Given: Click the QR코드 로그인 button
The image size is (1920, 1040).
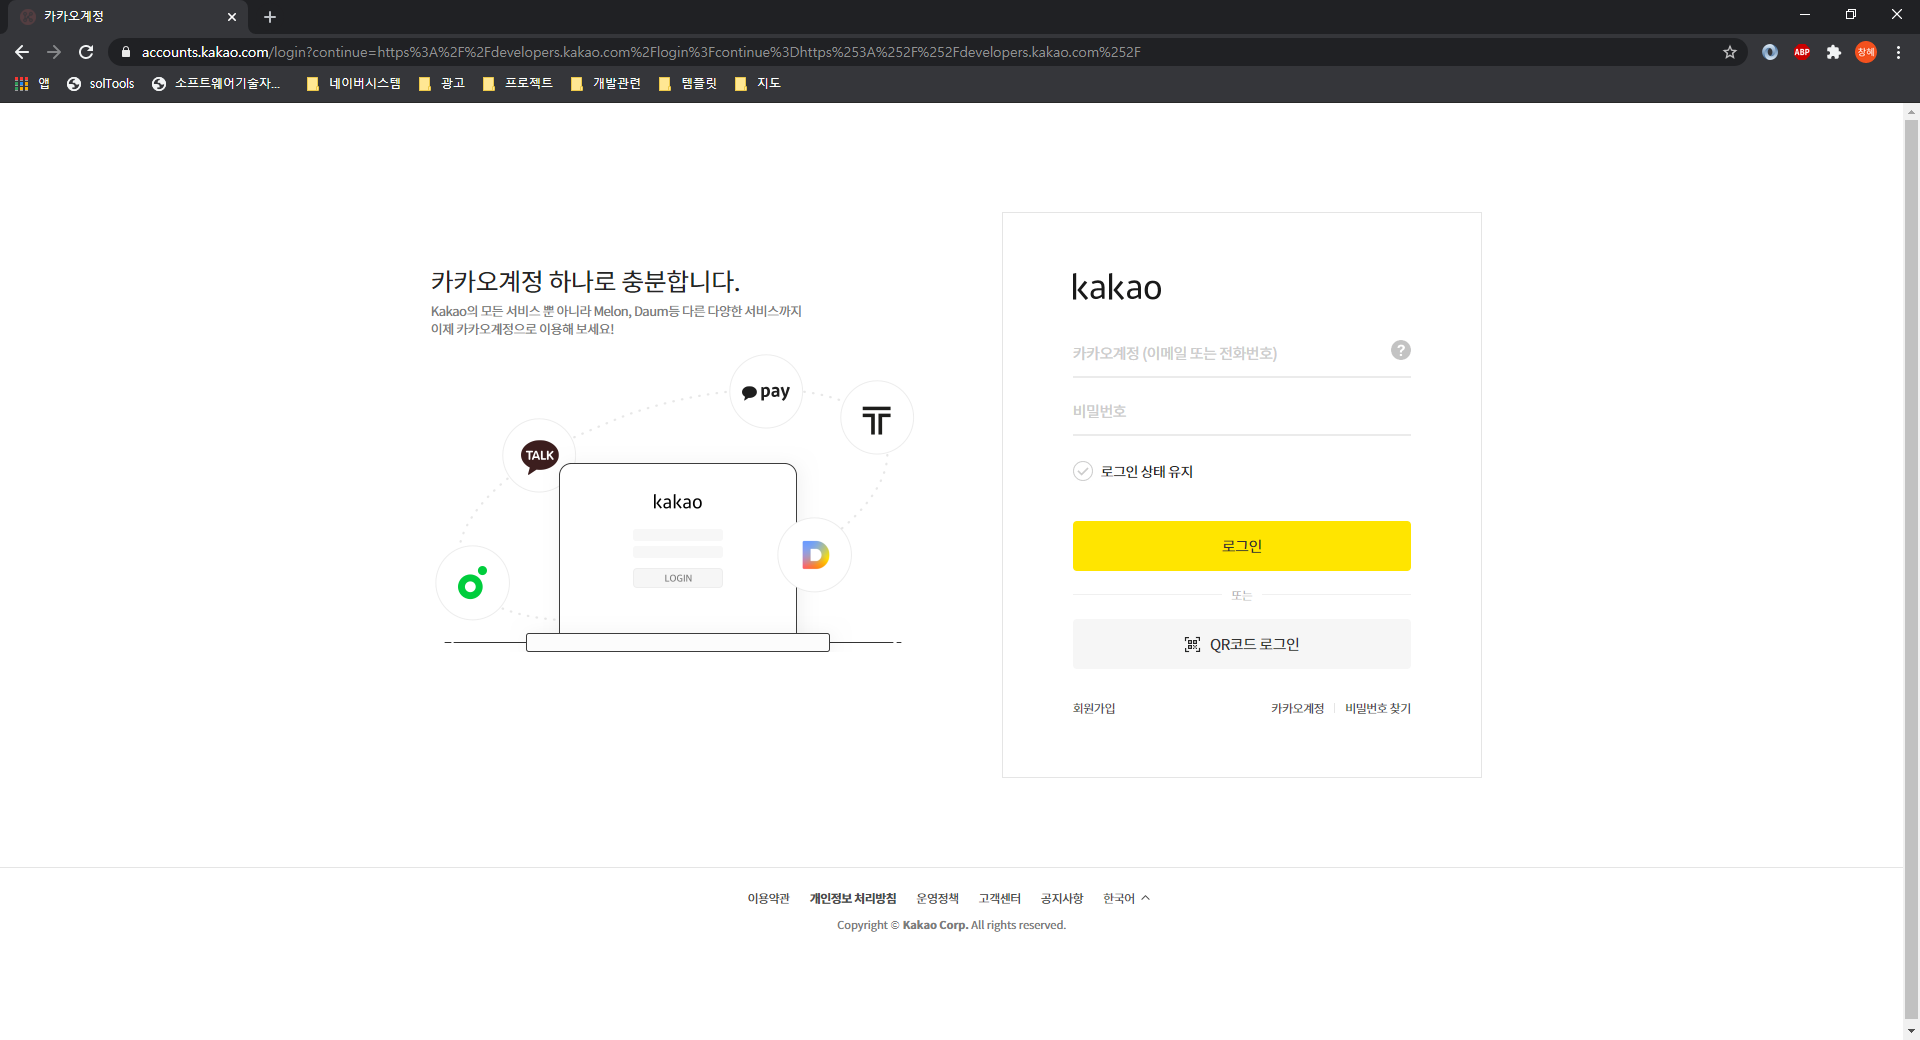Looking at the screenshot, I should 1242,644.
